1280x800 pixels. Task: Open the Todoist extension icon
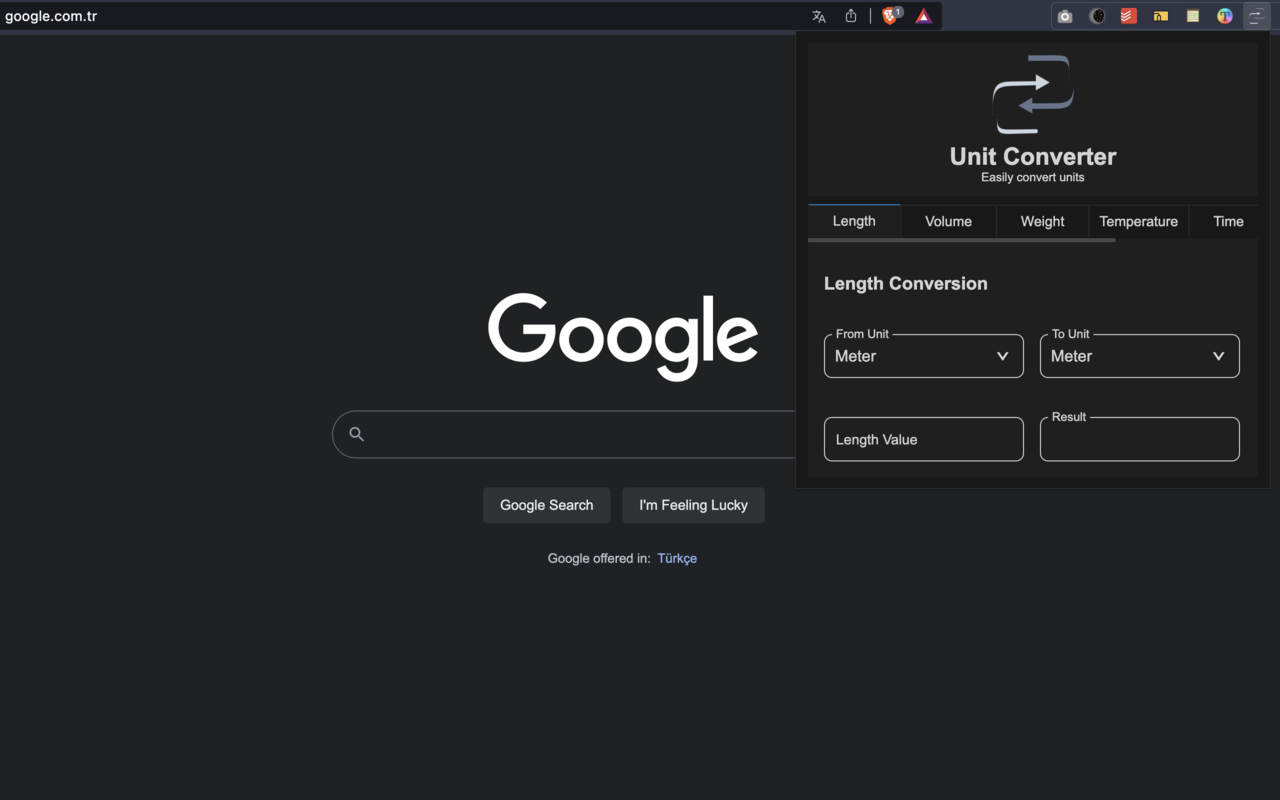[1128, 15]
